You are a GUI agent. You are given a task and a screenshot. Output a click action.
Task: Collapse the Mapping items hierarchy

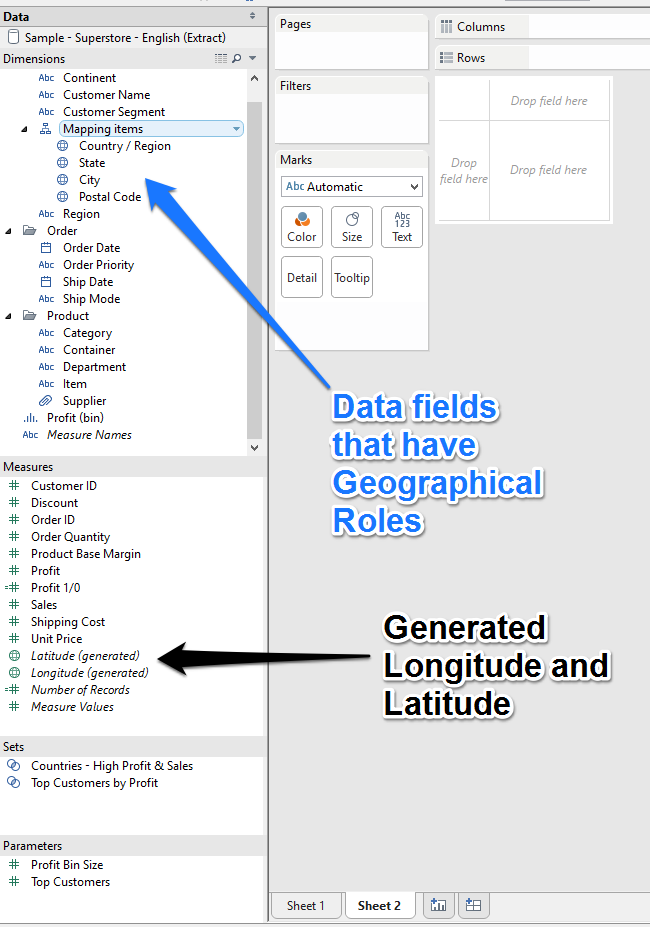pyautogui.click(x=24, y=129)
